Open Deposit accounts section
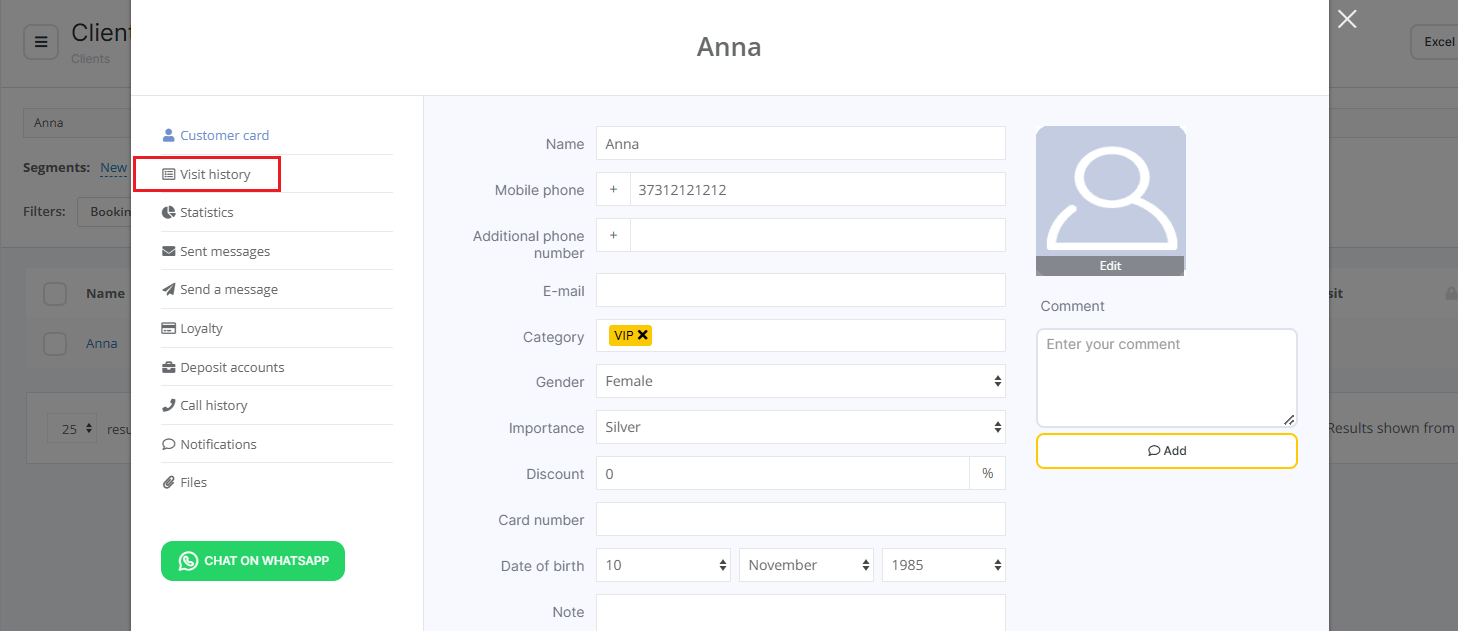The image size is (1458, 631). pos(232,367)
